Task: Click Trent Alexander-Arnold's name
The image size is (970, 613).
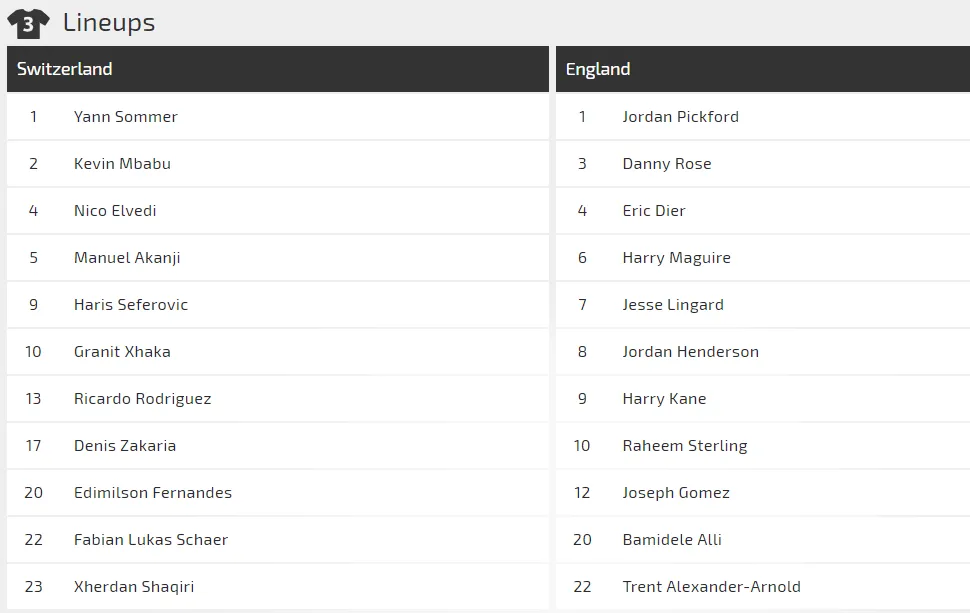Action: (711, 587)
